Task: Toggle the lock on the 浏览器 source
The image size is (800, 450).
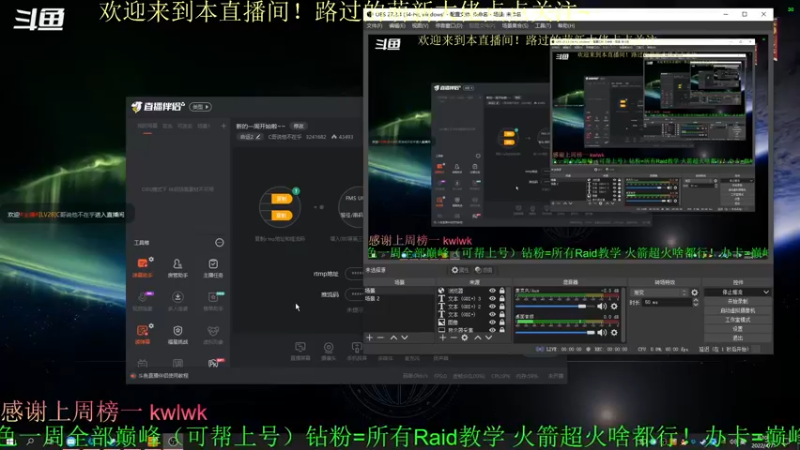Action: point(502,291)
